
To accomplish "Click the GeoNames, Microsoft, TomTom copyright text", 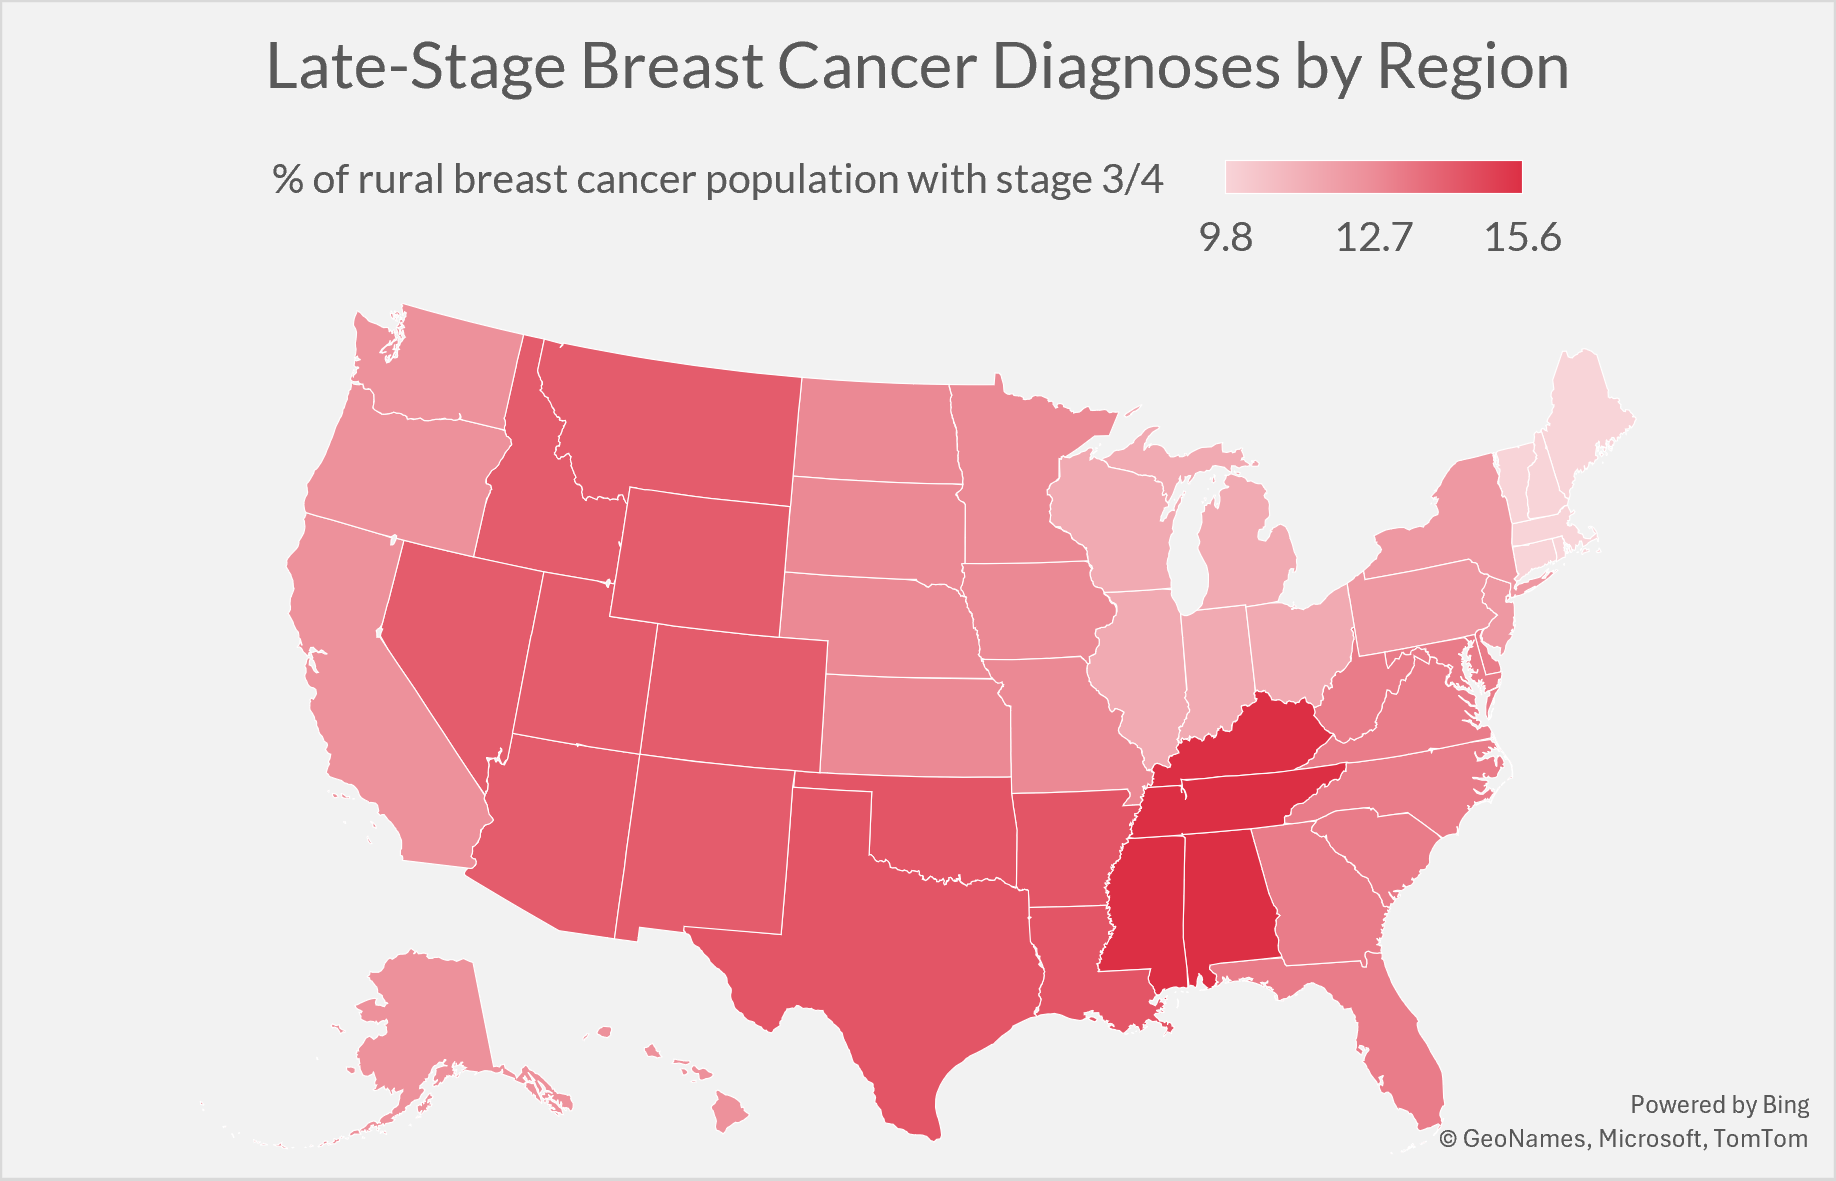I will [1623, 1139].
